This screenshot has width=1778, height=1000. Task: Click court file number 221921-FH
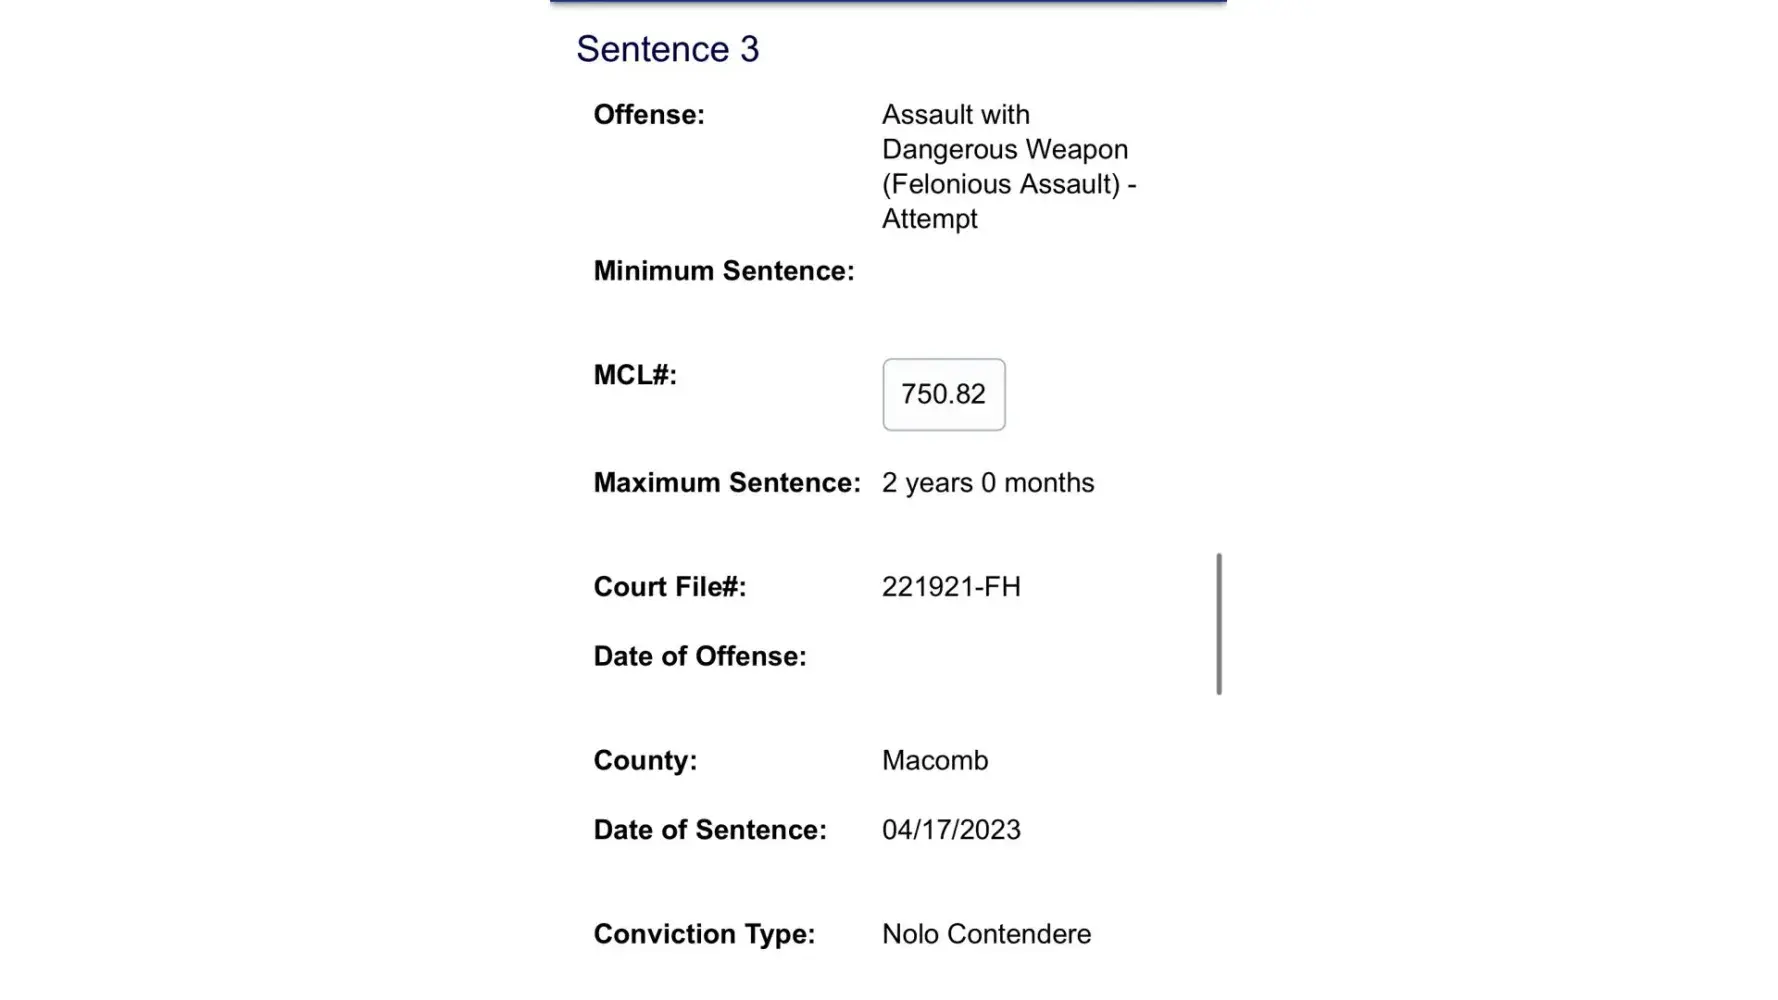click(x=951, y=587)
